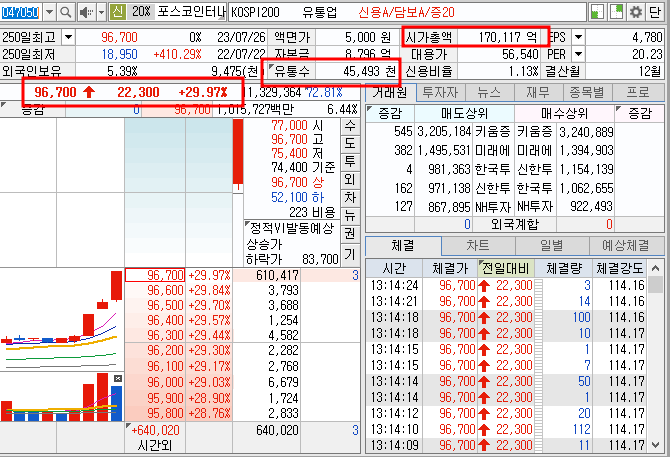670x457 pixels.
Task: Switch to the 종목별 tab
Action: pyautogui.click(x=588, y=92)
